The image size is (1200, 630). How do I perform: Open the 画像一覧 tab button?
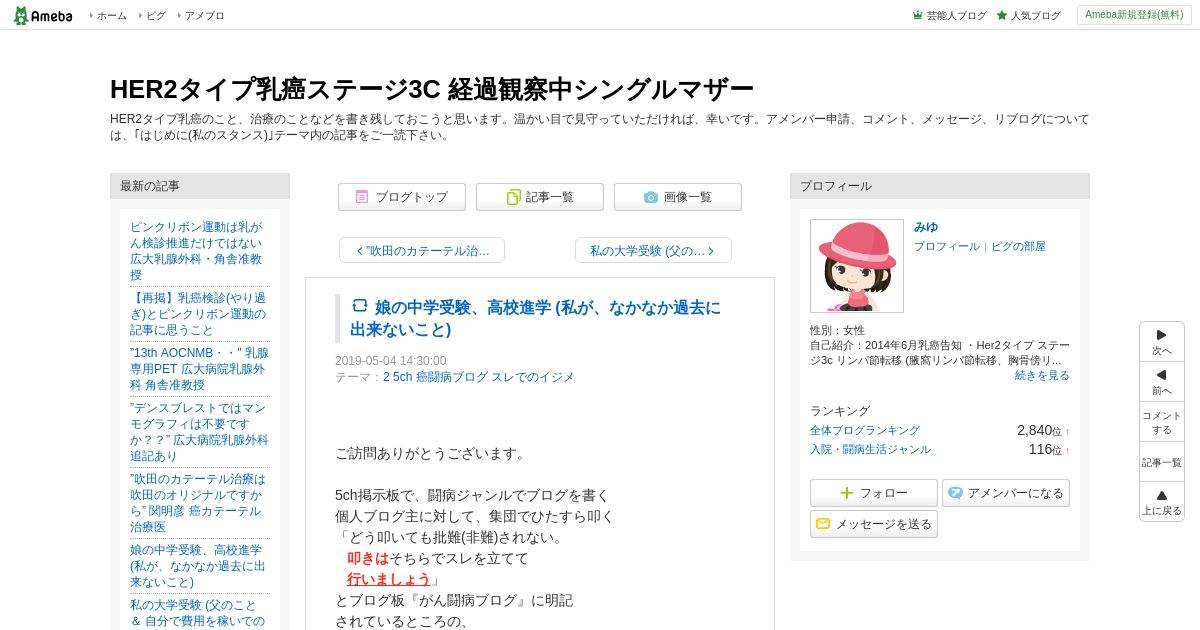coord(678,197)
